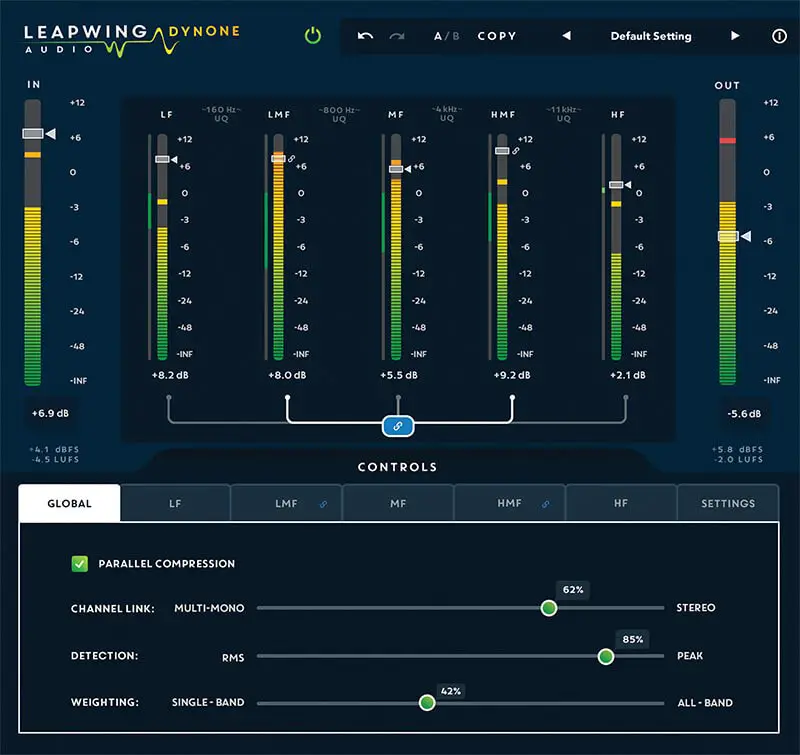Select next preset with right arrow

coord(736,36)
